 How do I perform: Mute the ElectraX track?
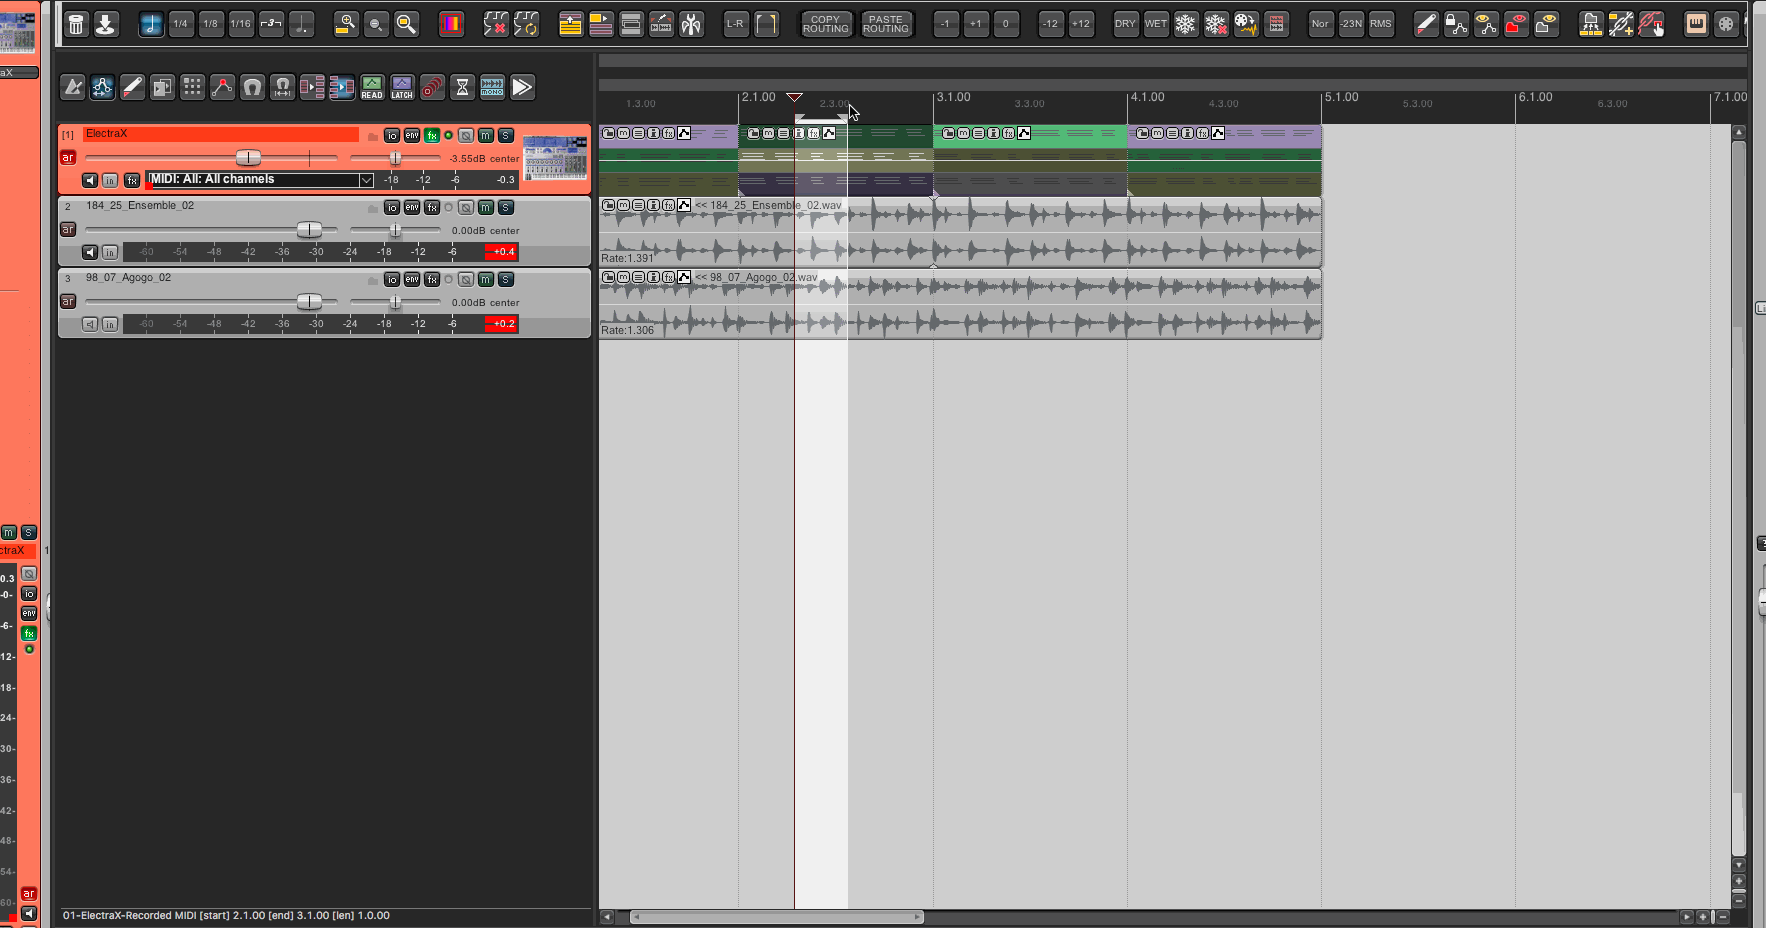[486, 135]
